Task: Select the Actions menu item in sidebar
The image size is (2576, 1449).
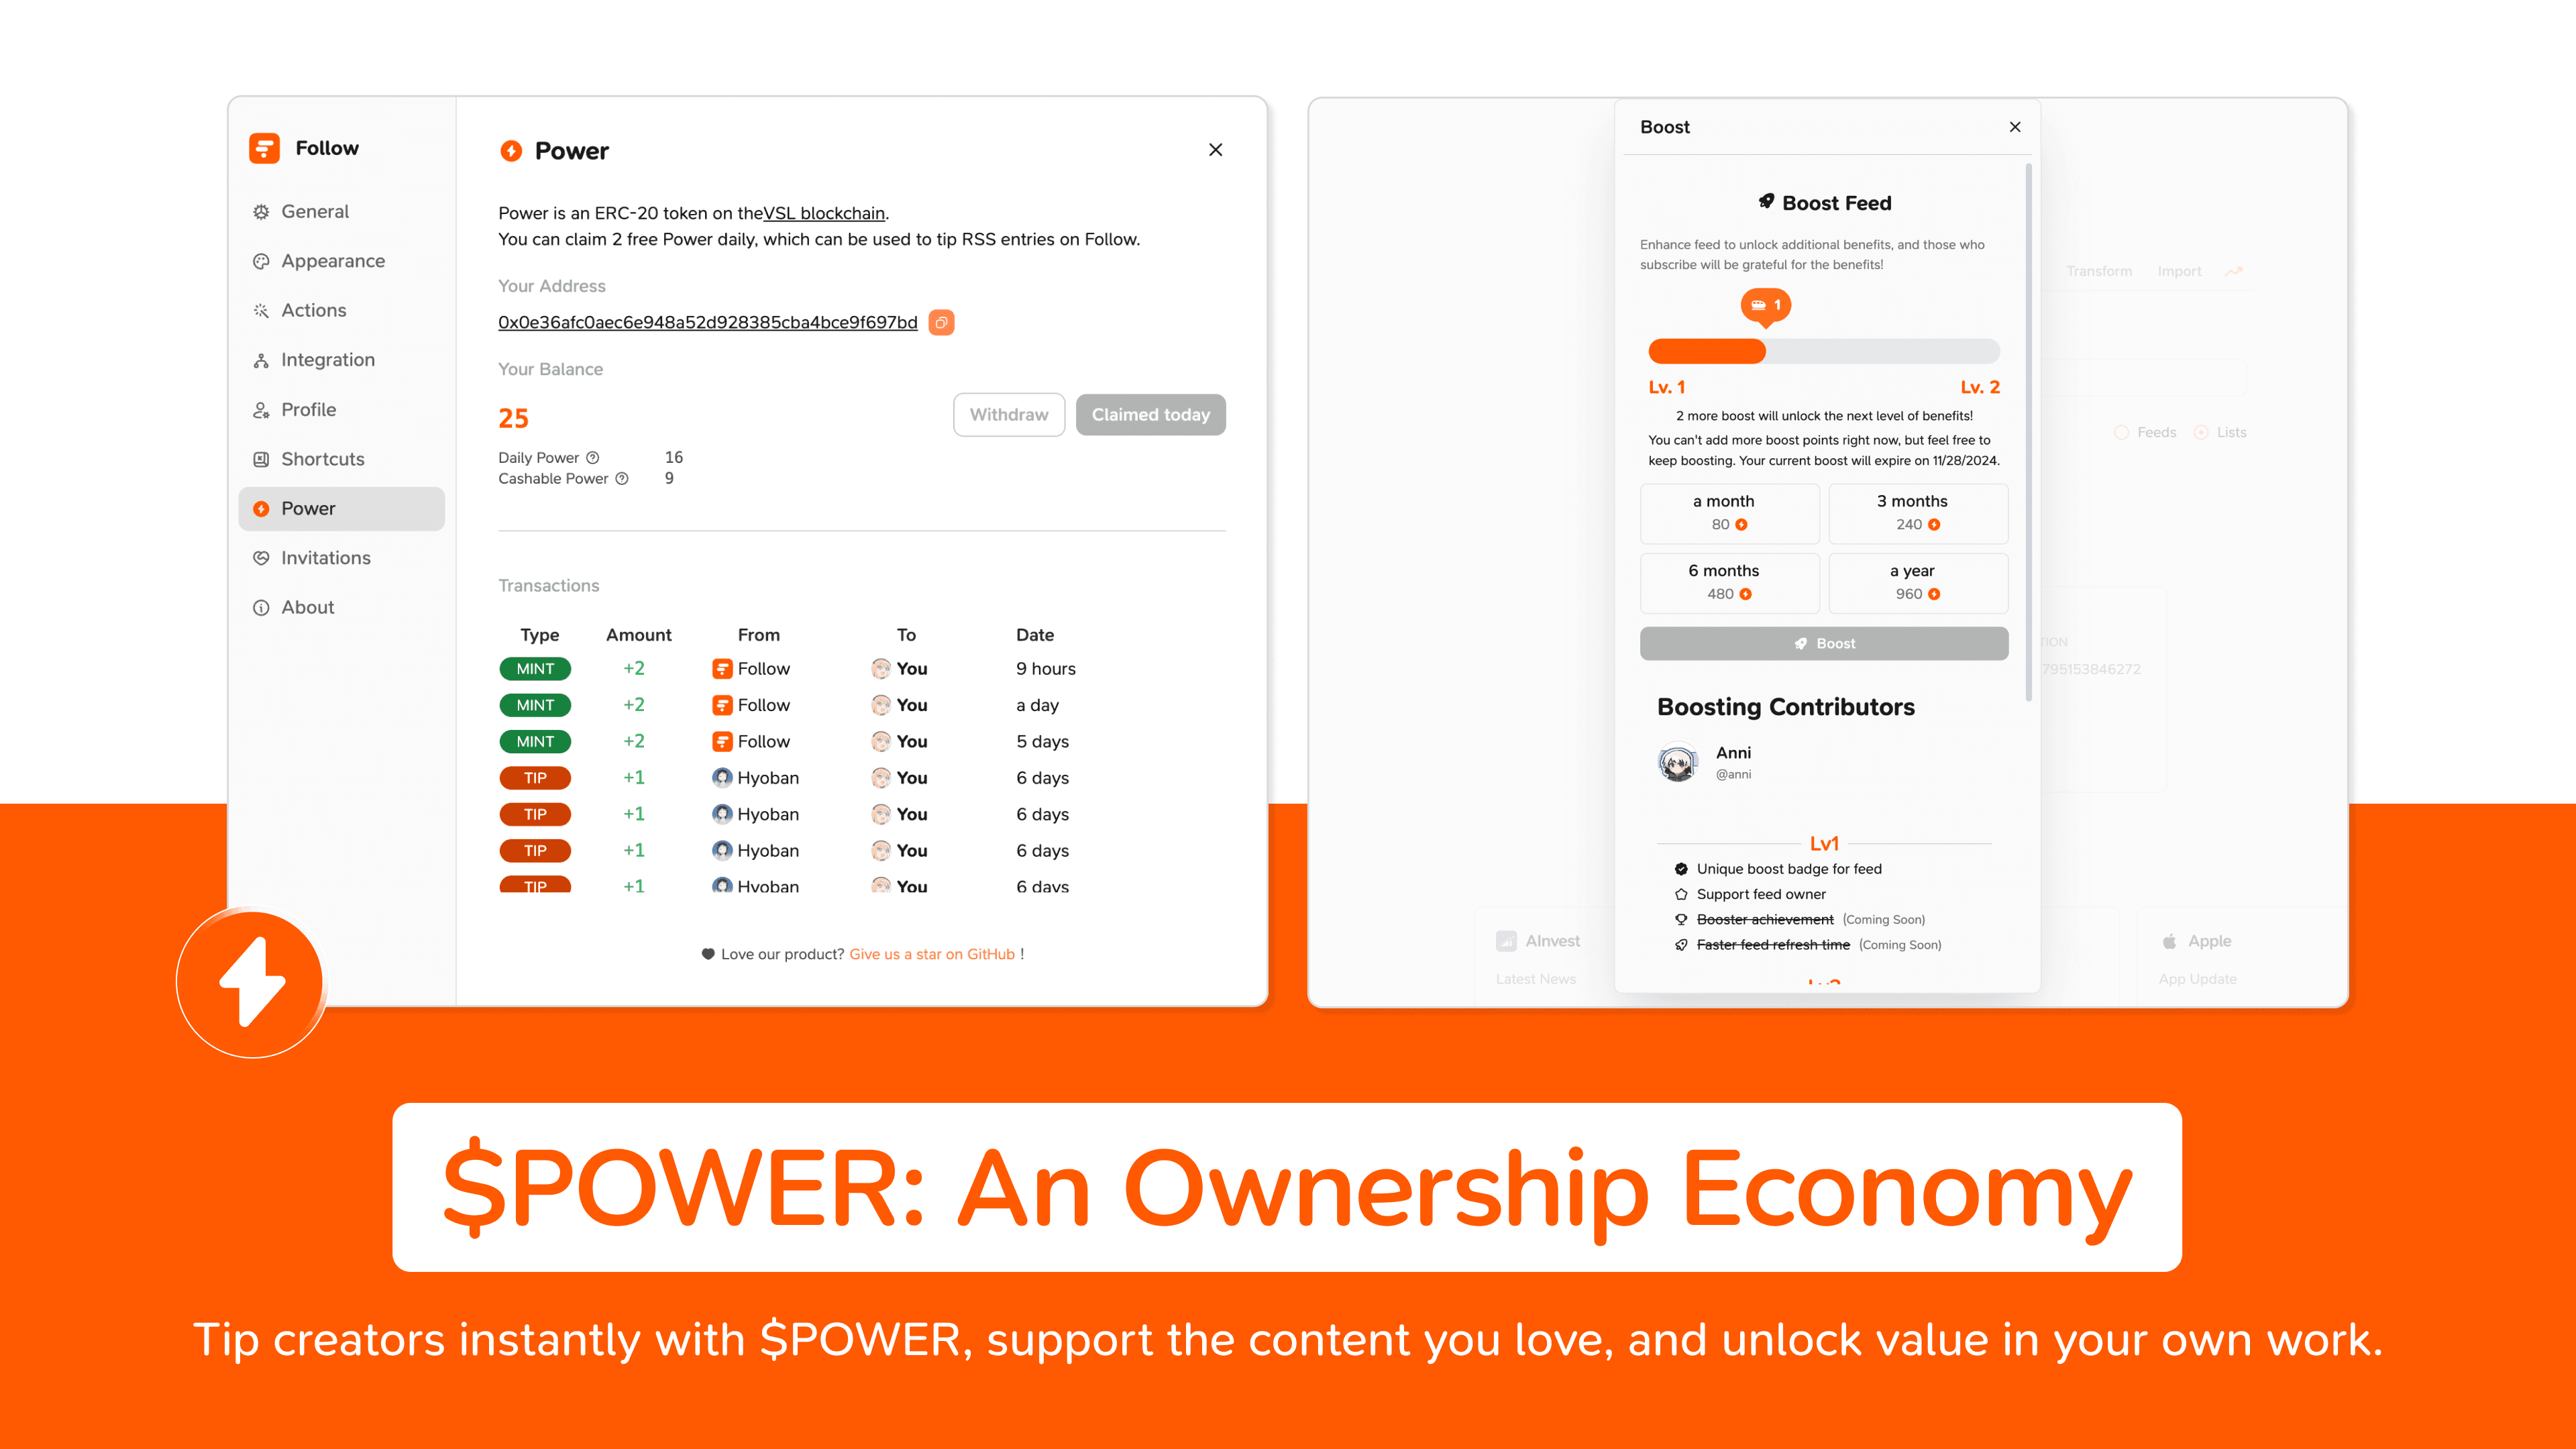Action: coord(310,310)
